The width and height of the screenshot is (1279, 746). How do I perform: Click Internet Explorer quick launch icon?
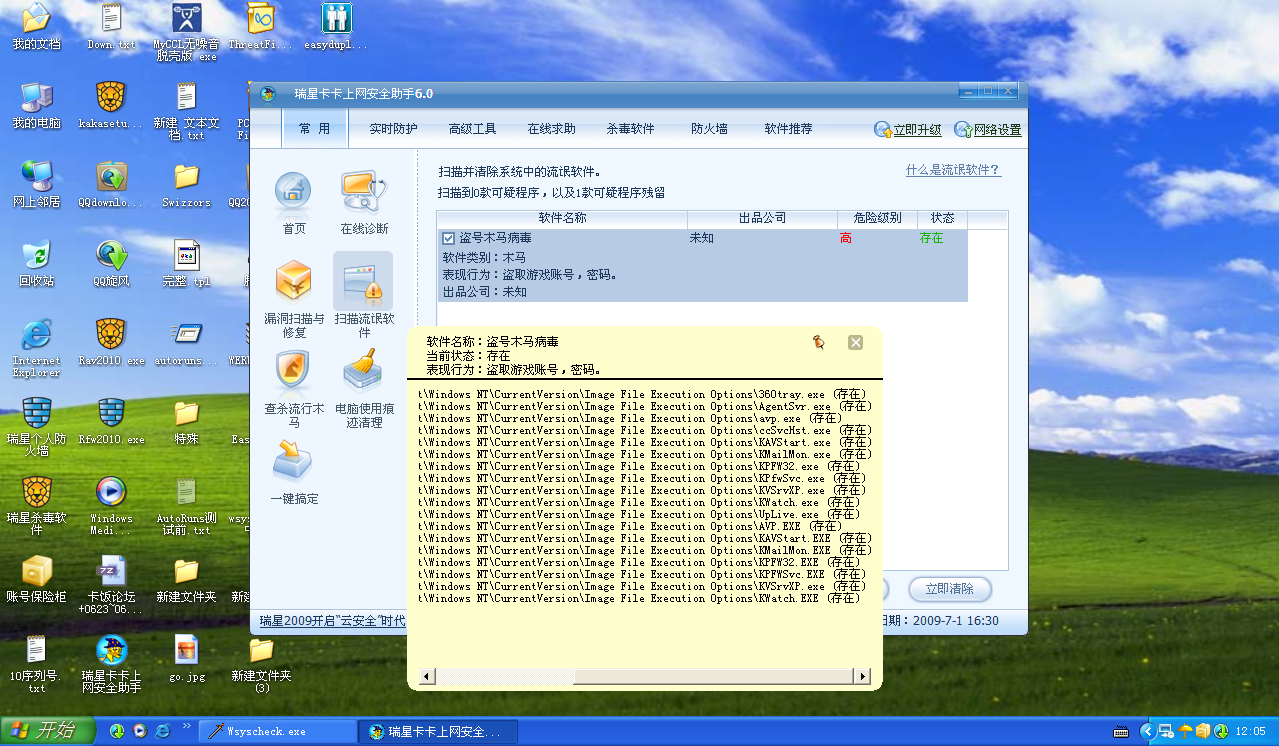coord(162,731)
